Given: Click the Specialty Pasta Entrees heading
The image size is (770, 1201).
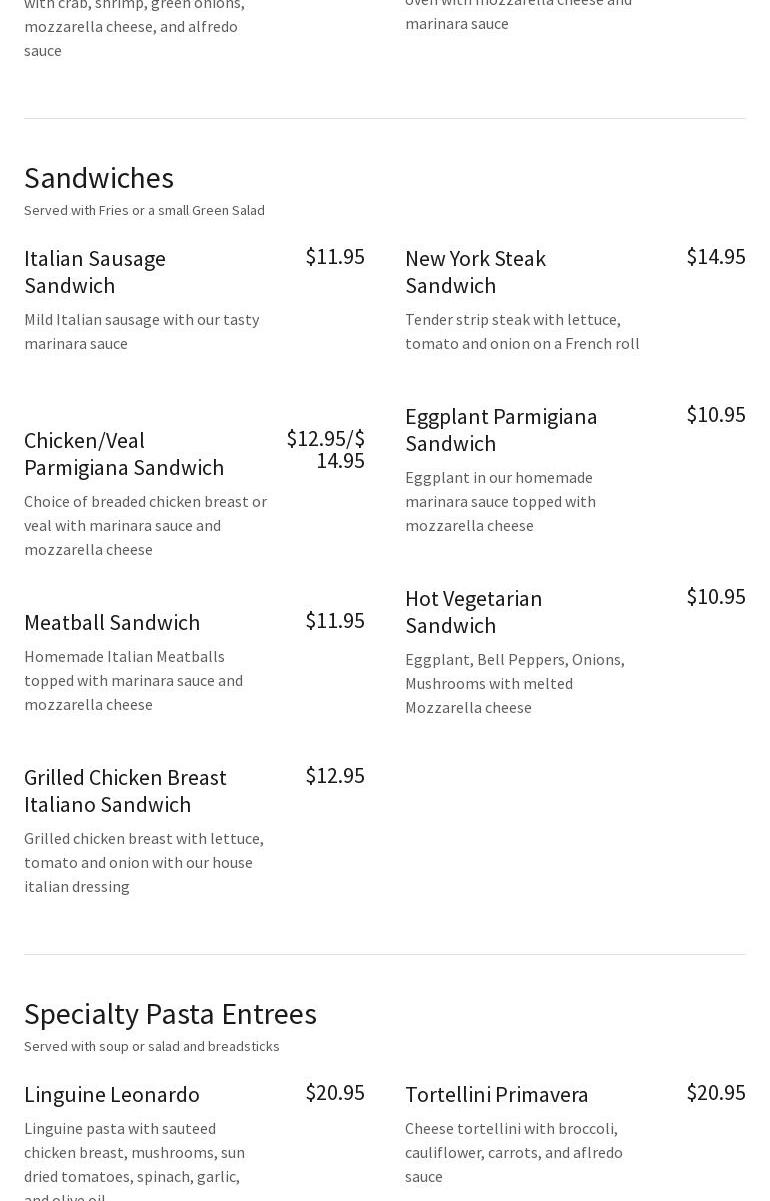Looking at the screenshot, I should (170, 1013).
